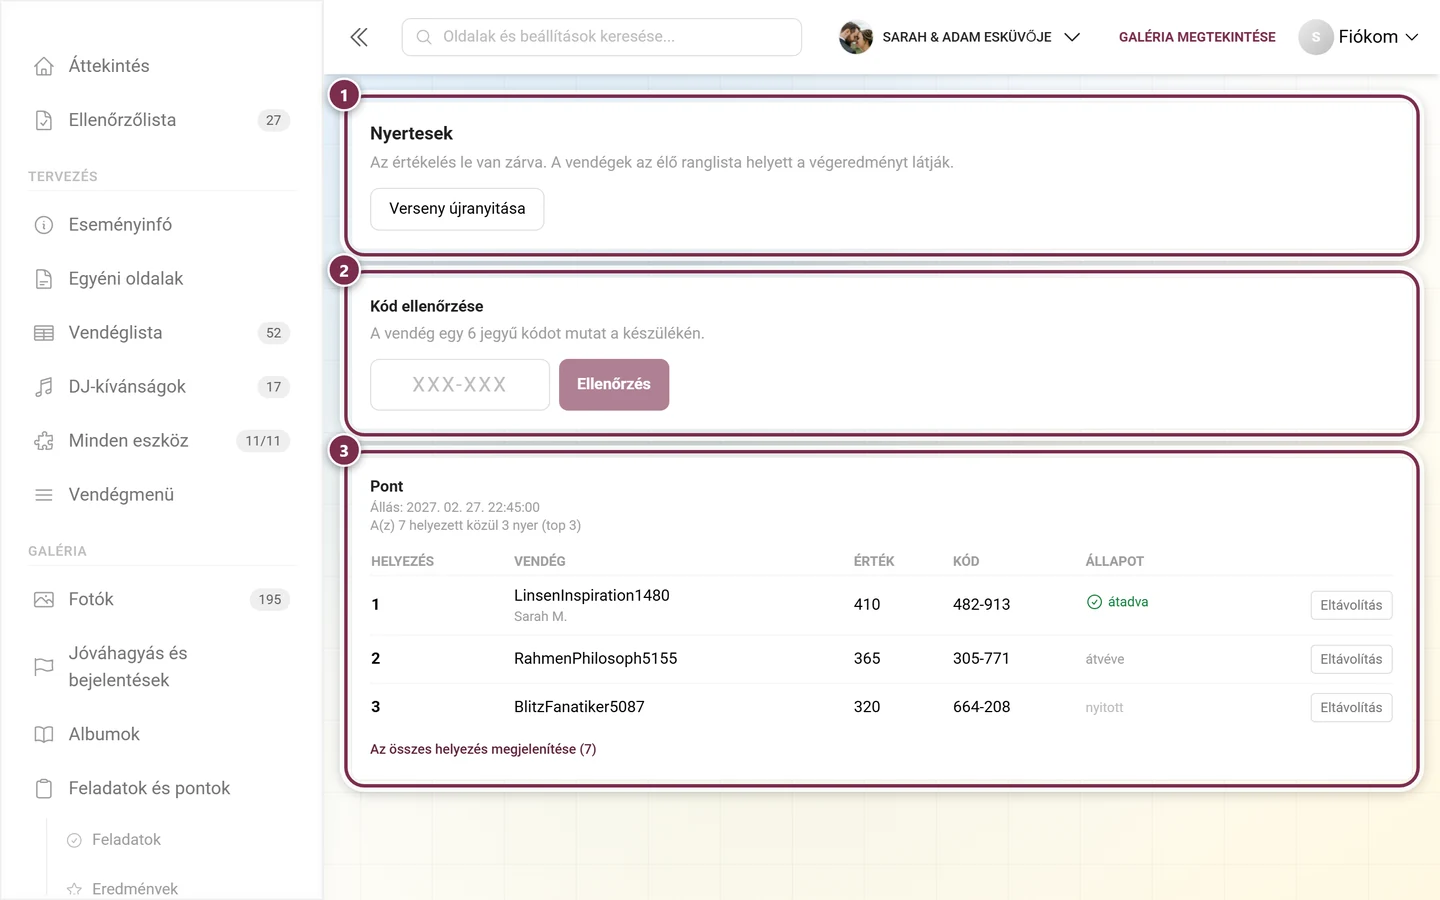Remove RahmenPhilosoph5155 with its Eltávolítás button
The height and width of the screenshot is (900, 1440).
pyautogui.click(x=1351, y=659)
